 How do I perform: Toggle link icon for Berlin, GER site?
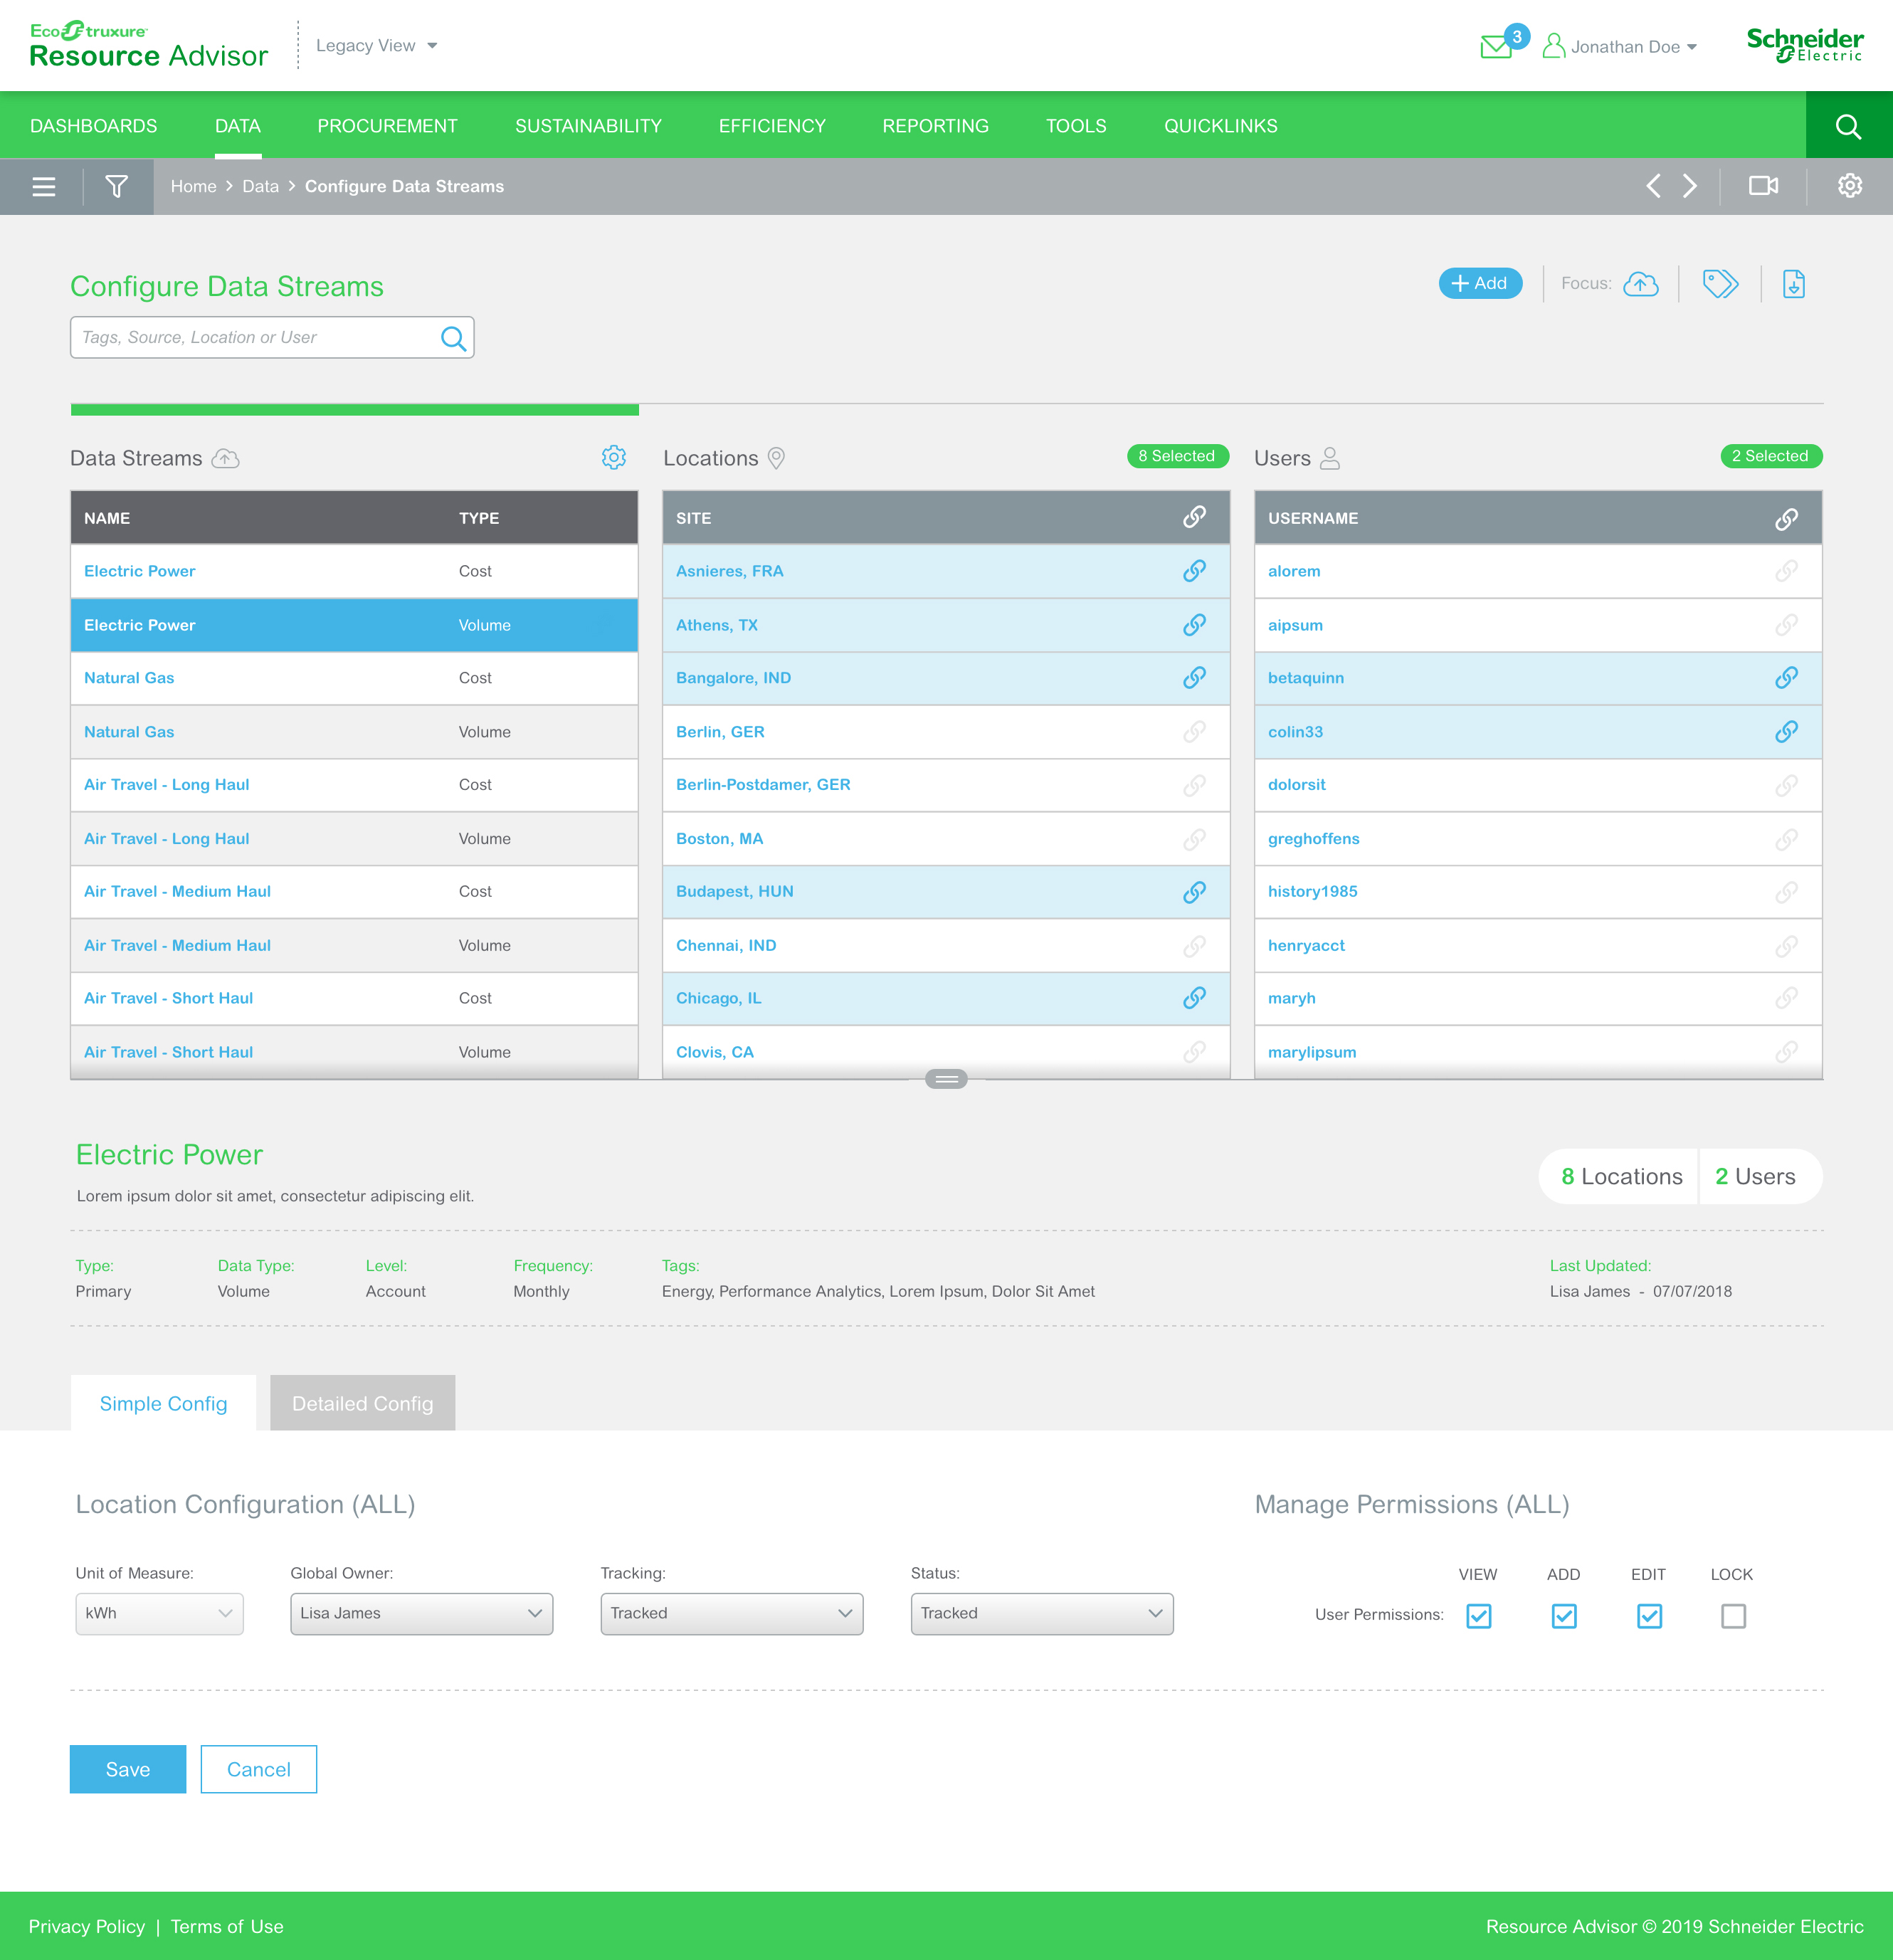tap(1194, 732)
